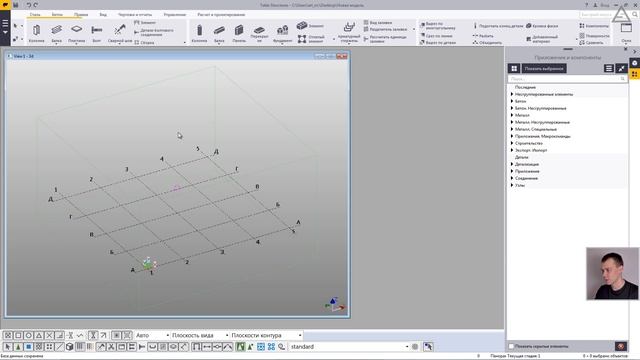Click Объединить combine command
640x360 pixels.
(x=487, y=42)
